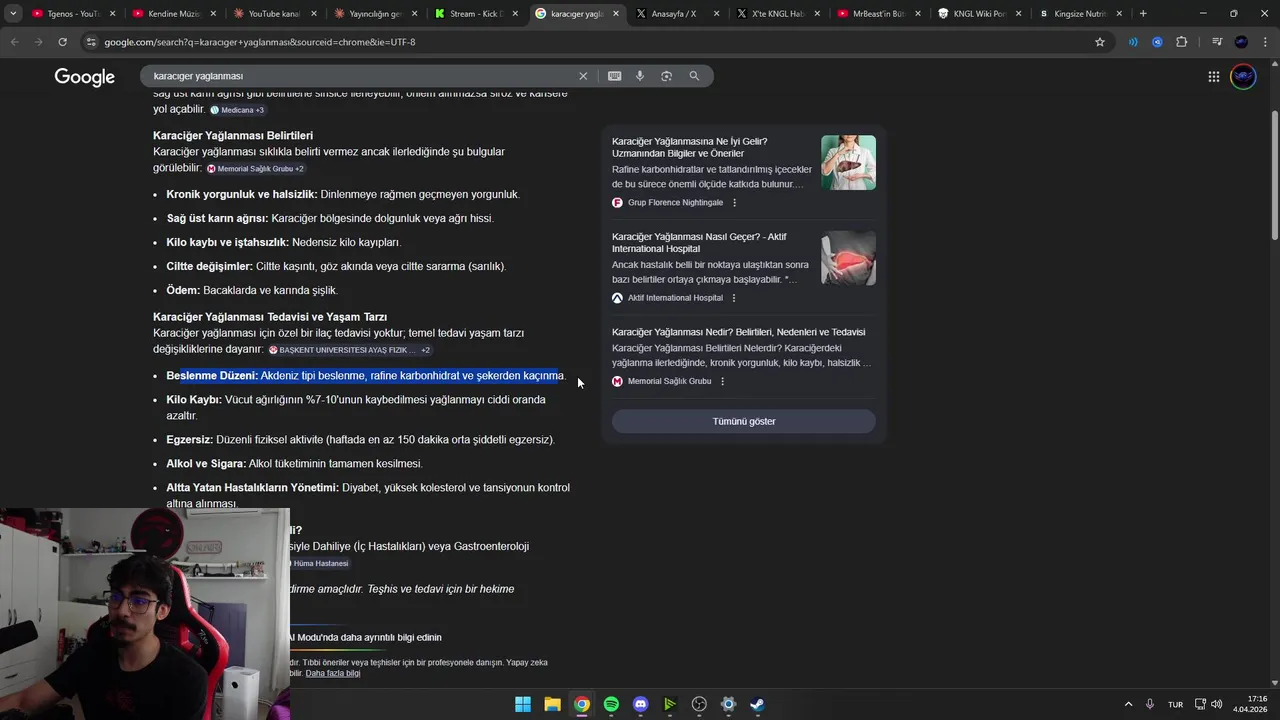Viewport: 1280px width, 720px height.
Task: Open Karaciğer Yağlanması Nasıl Geçer result
Action: (x=699, y=243)
